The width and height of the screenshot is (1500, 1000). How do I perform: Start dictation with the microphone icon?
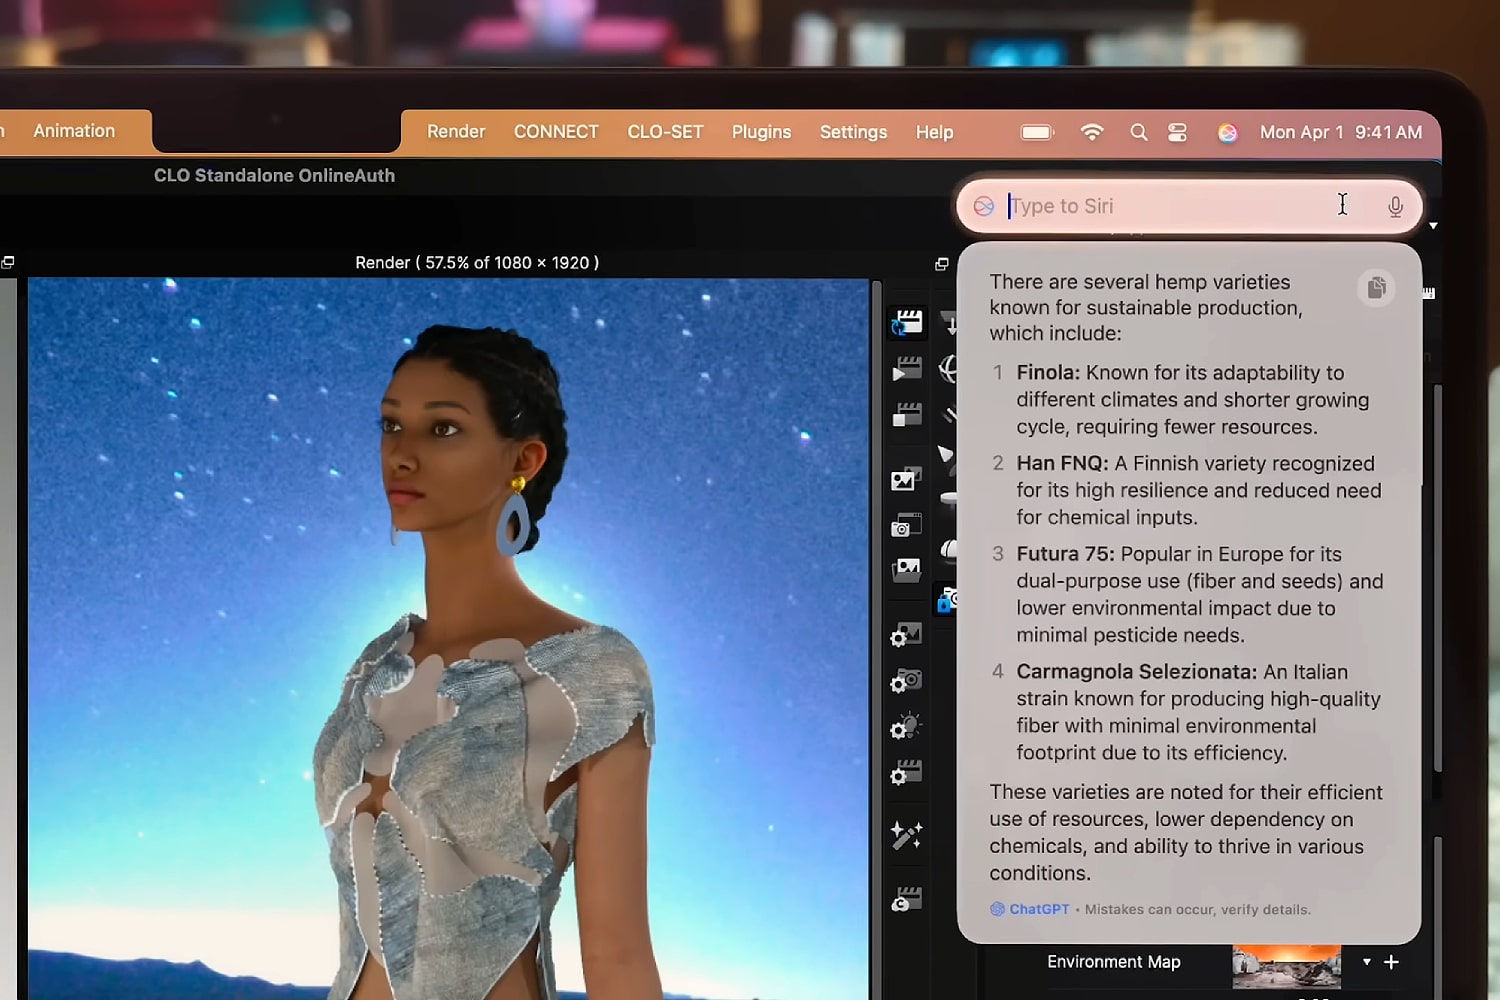pyautogui.click(x=1395, y=206)
